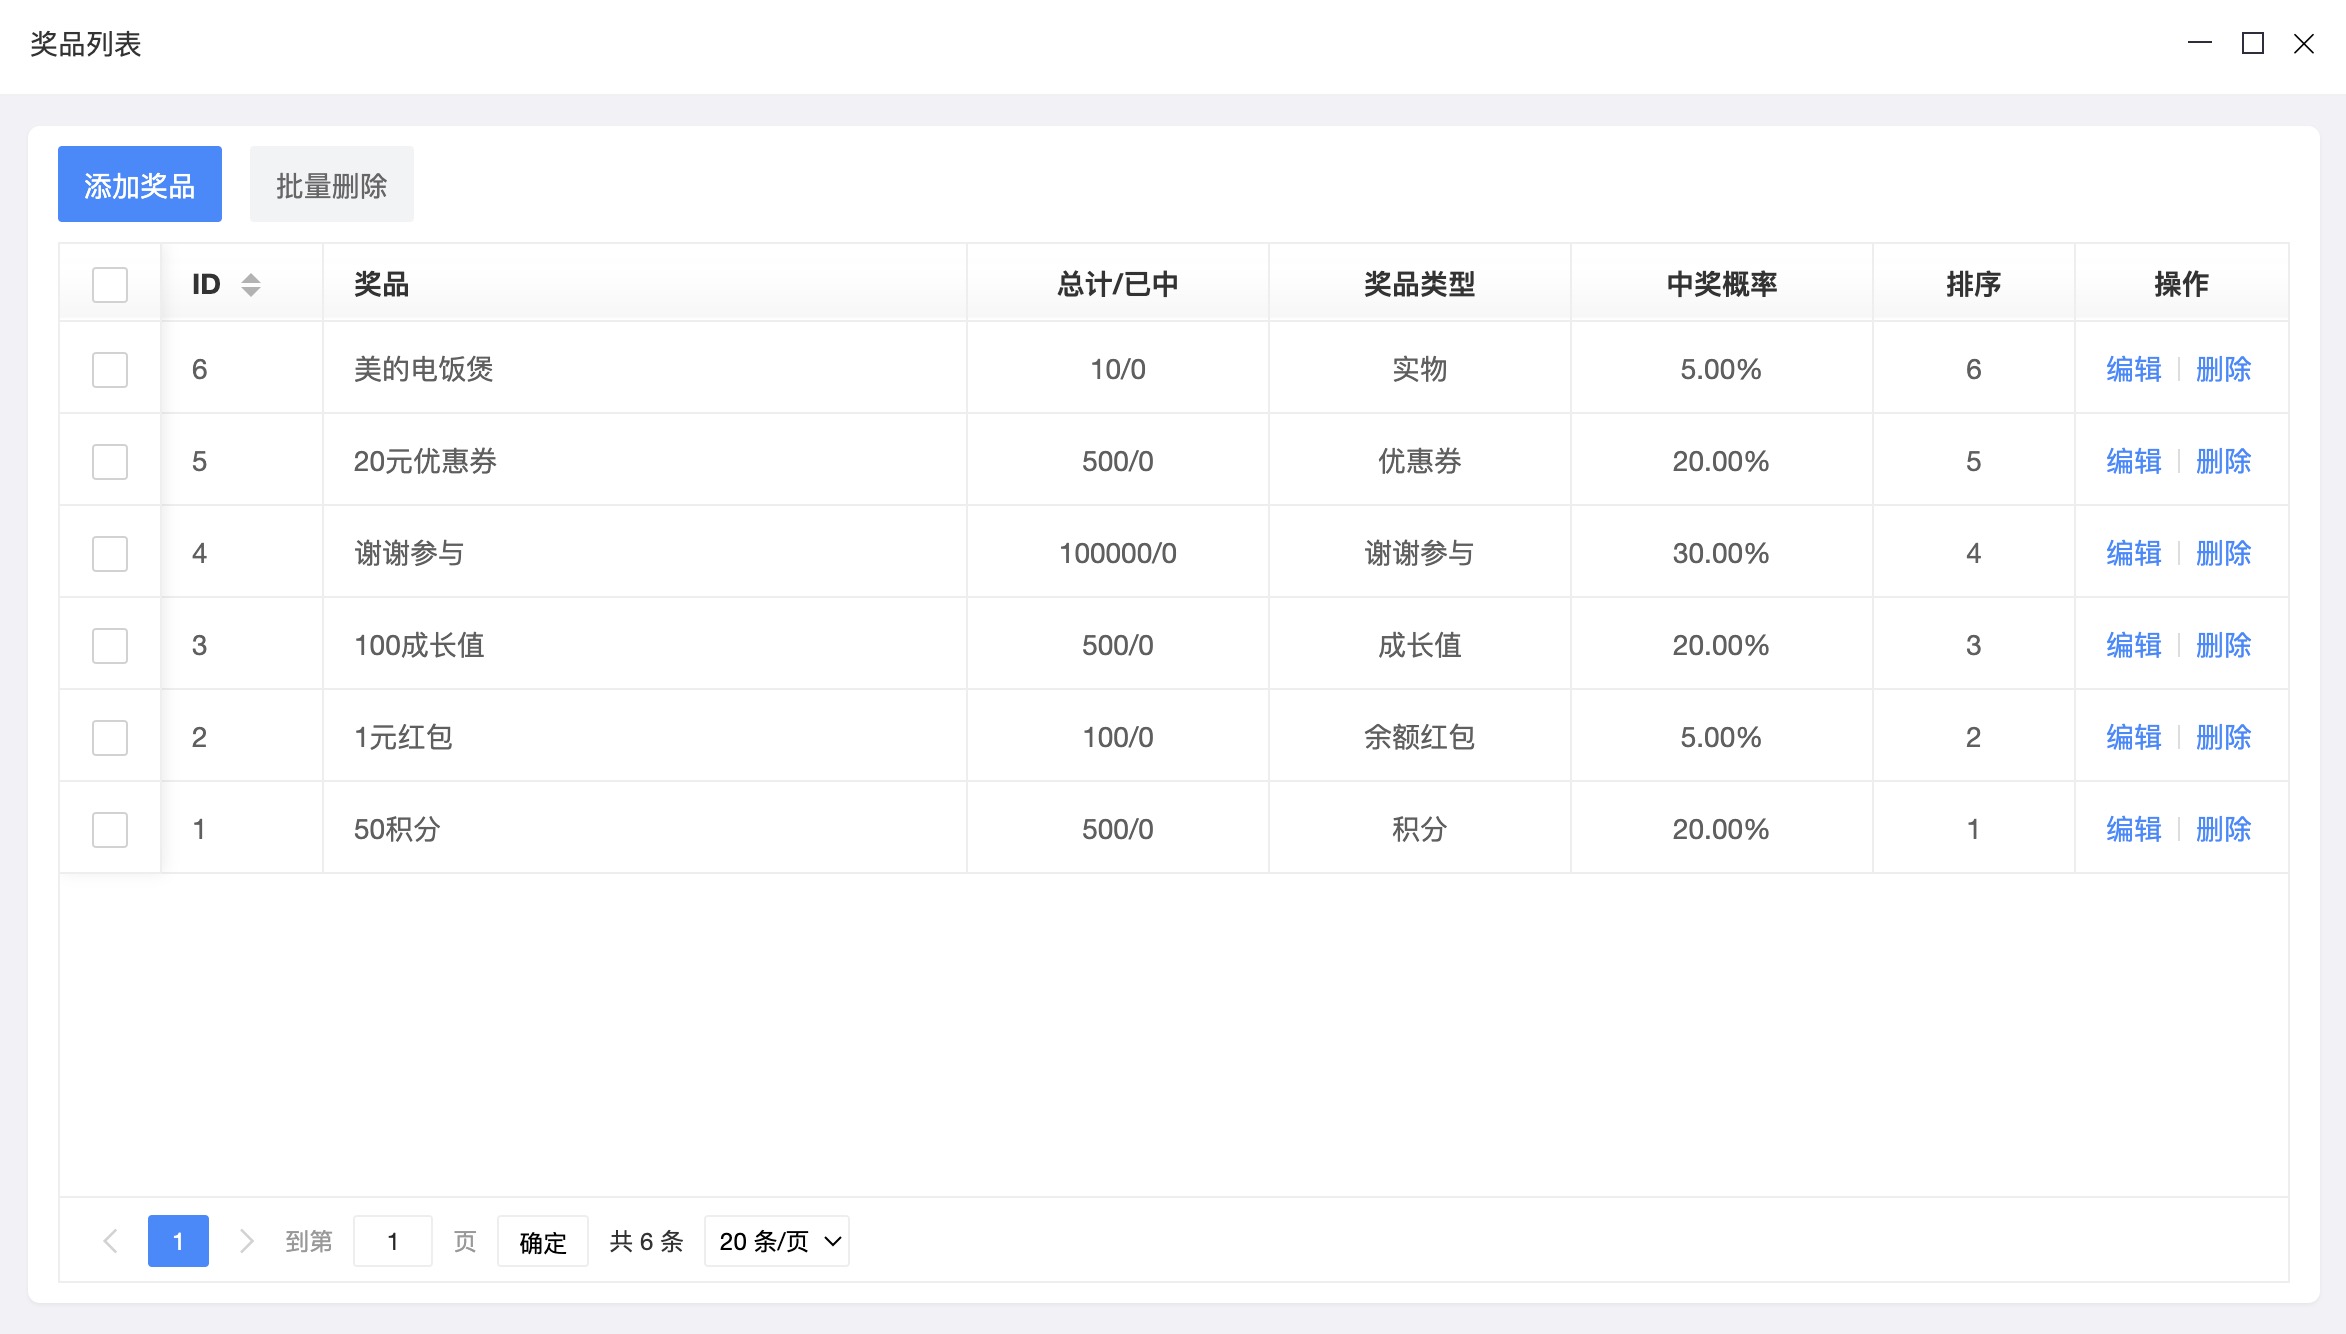Minimize the 奖品列表 window
Image resolution: width=2346 pixels, height=1334 pixels.
coord(2200,43)
